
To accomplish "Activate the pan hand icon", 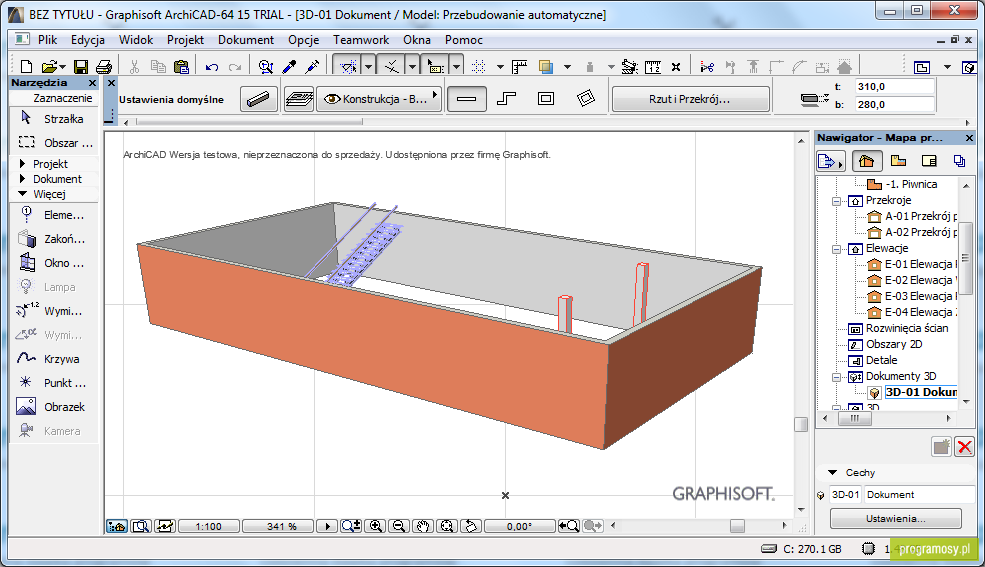I will (x=423, y=526).
